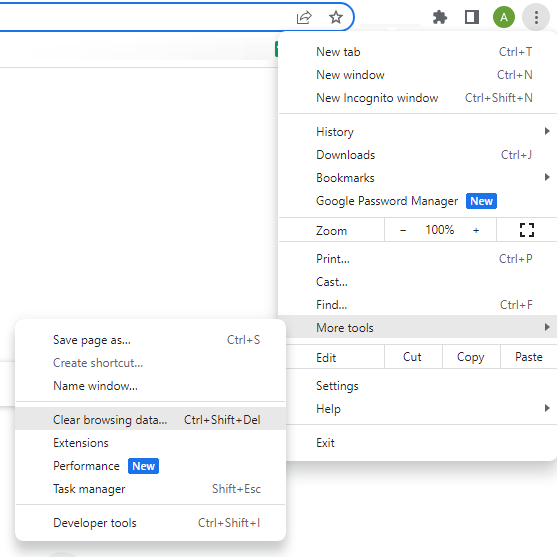Open Extensions from More tools submenu
This screenshot has width=557, height=557.
(x=150, y=443)
